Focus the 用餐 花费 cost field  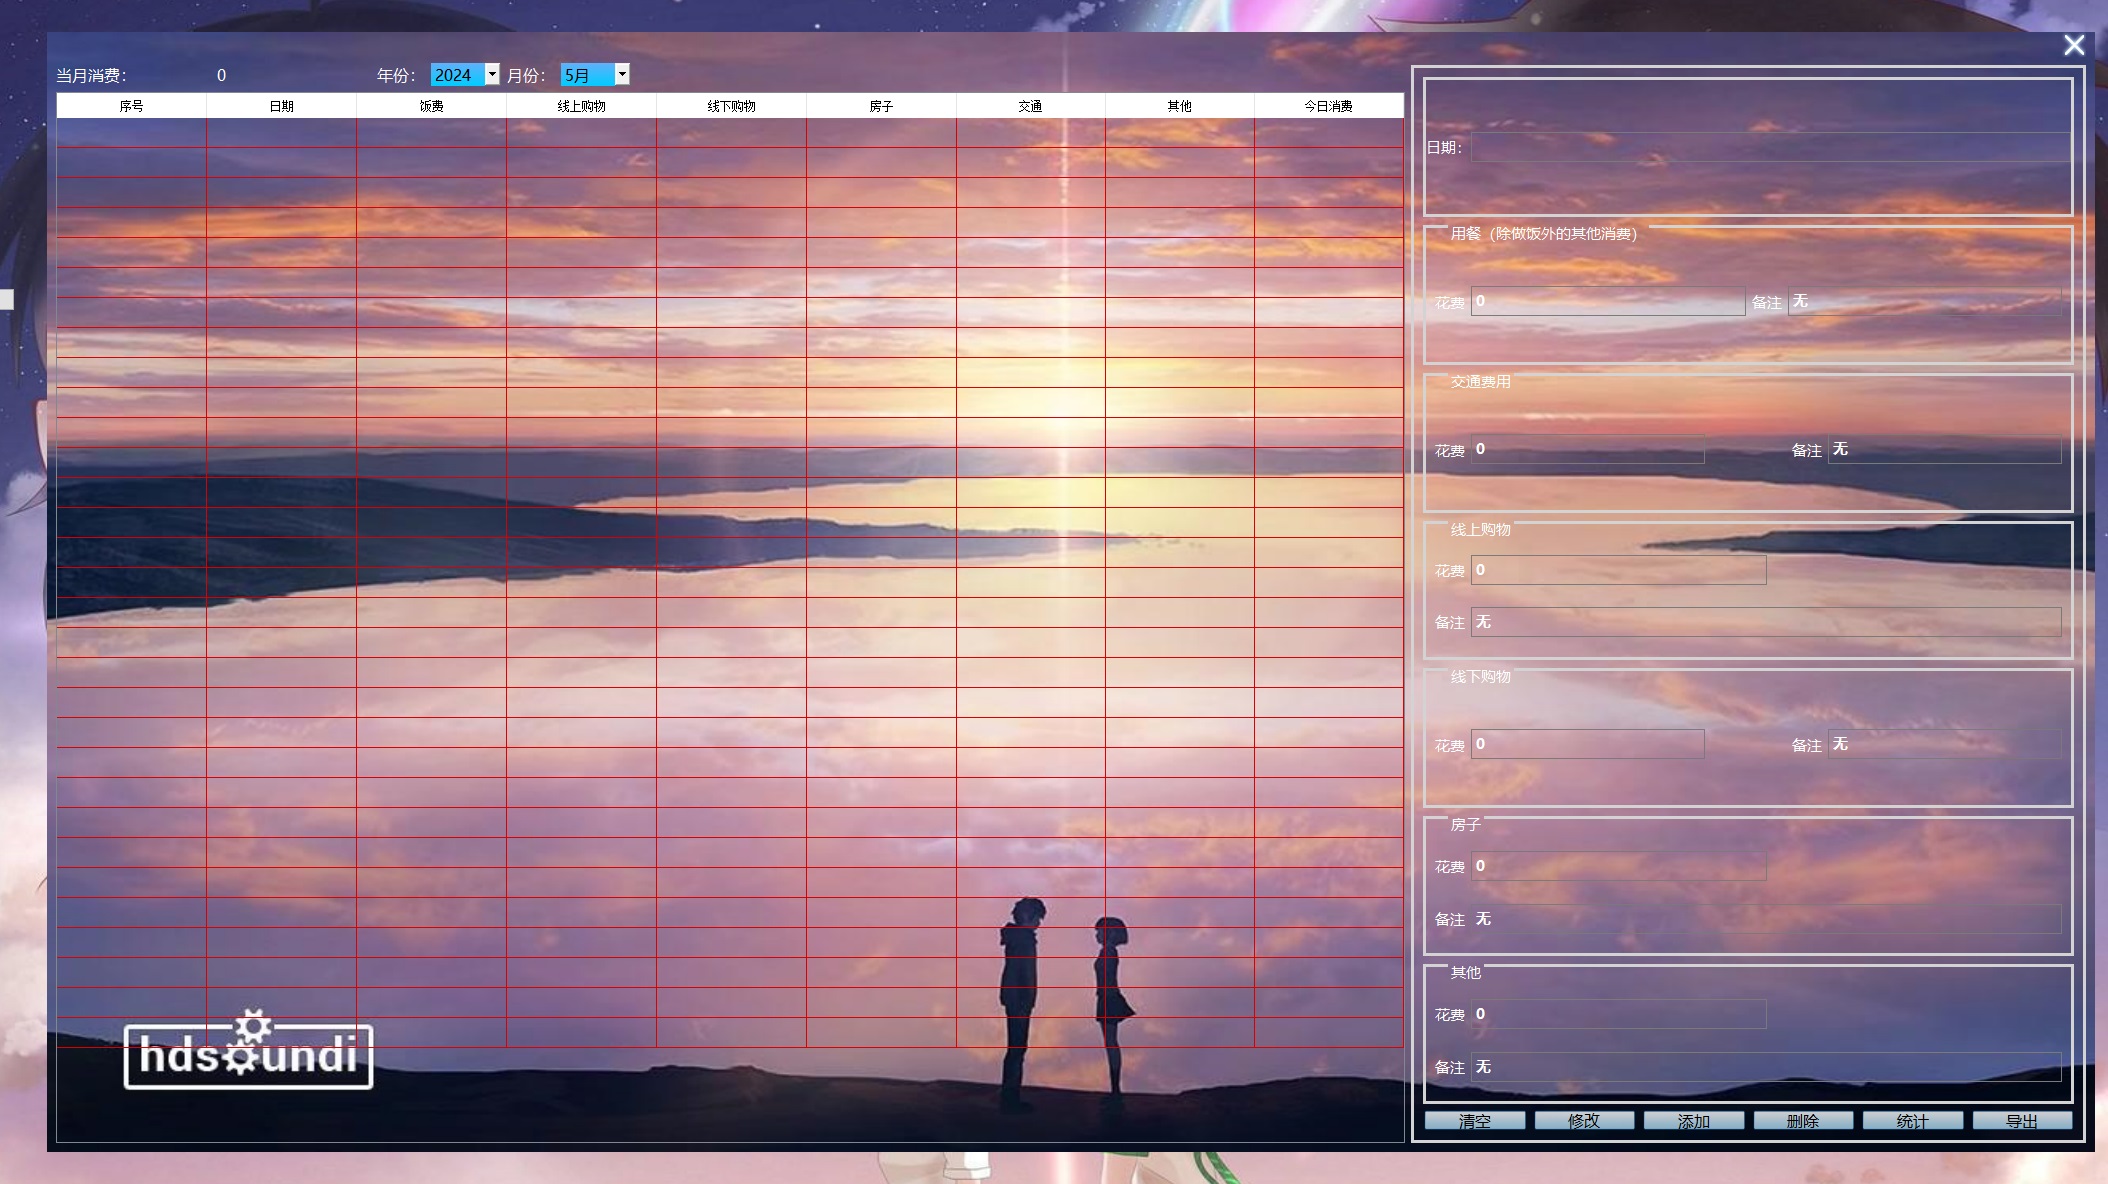(x=1608, y=301)
